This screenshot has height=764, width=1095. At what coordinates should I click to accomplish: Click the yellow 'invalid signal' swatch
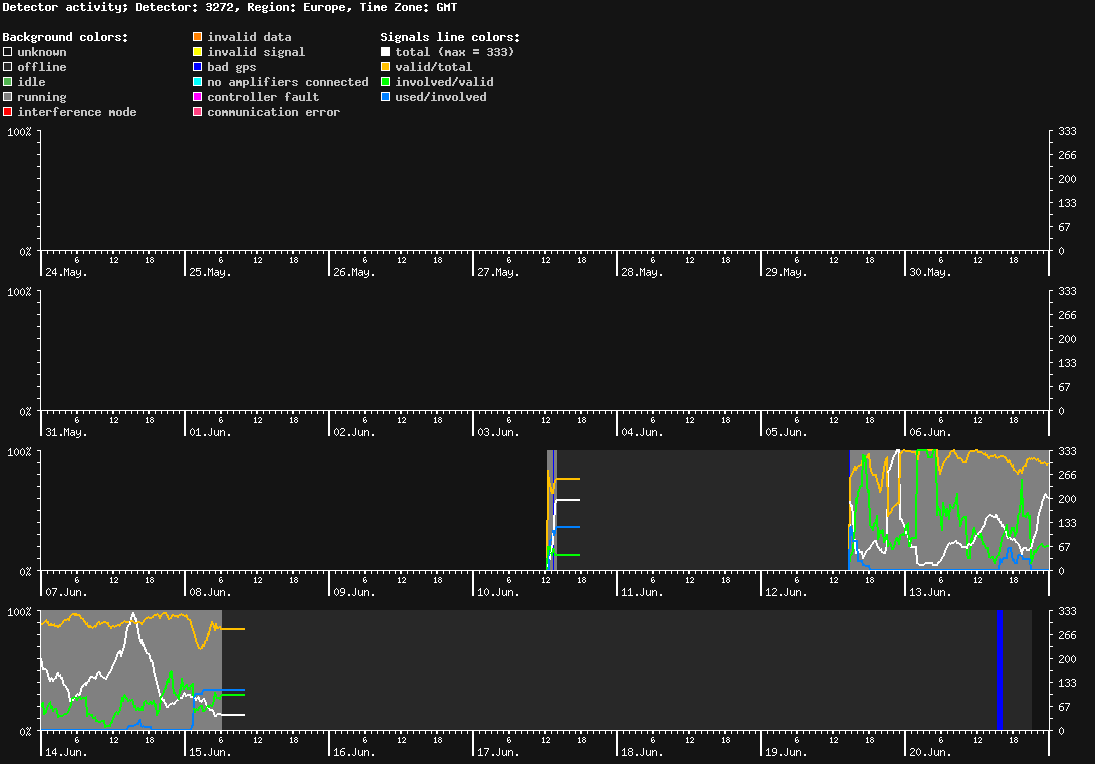pyautogui.click(x=198, y=52)
